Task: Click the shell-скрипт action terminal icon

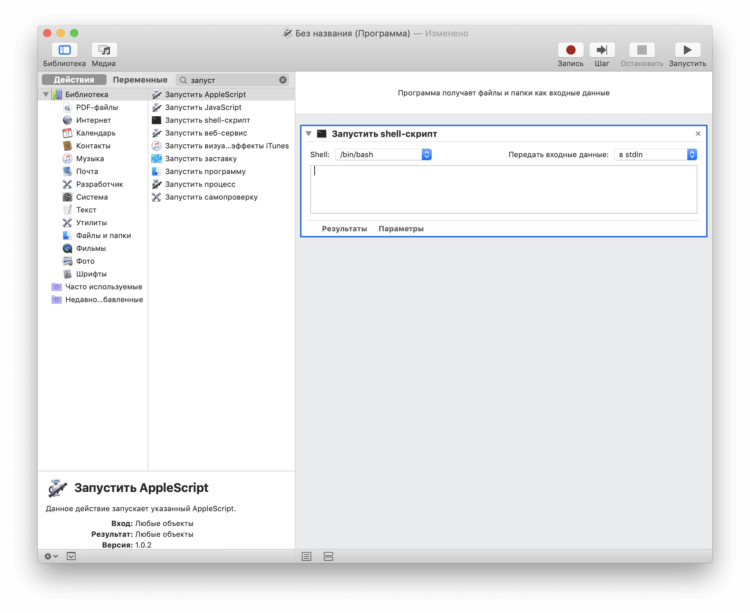Action: pyautogui.click(x=322, y=133)
